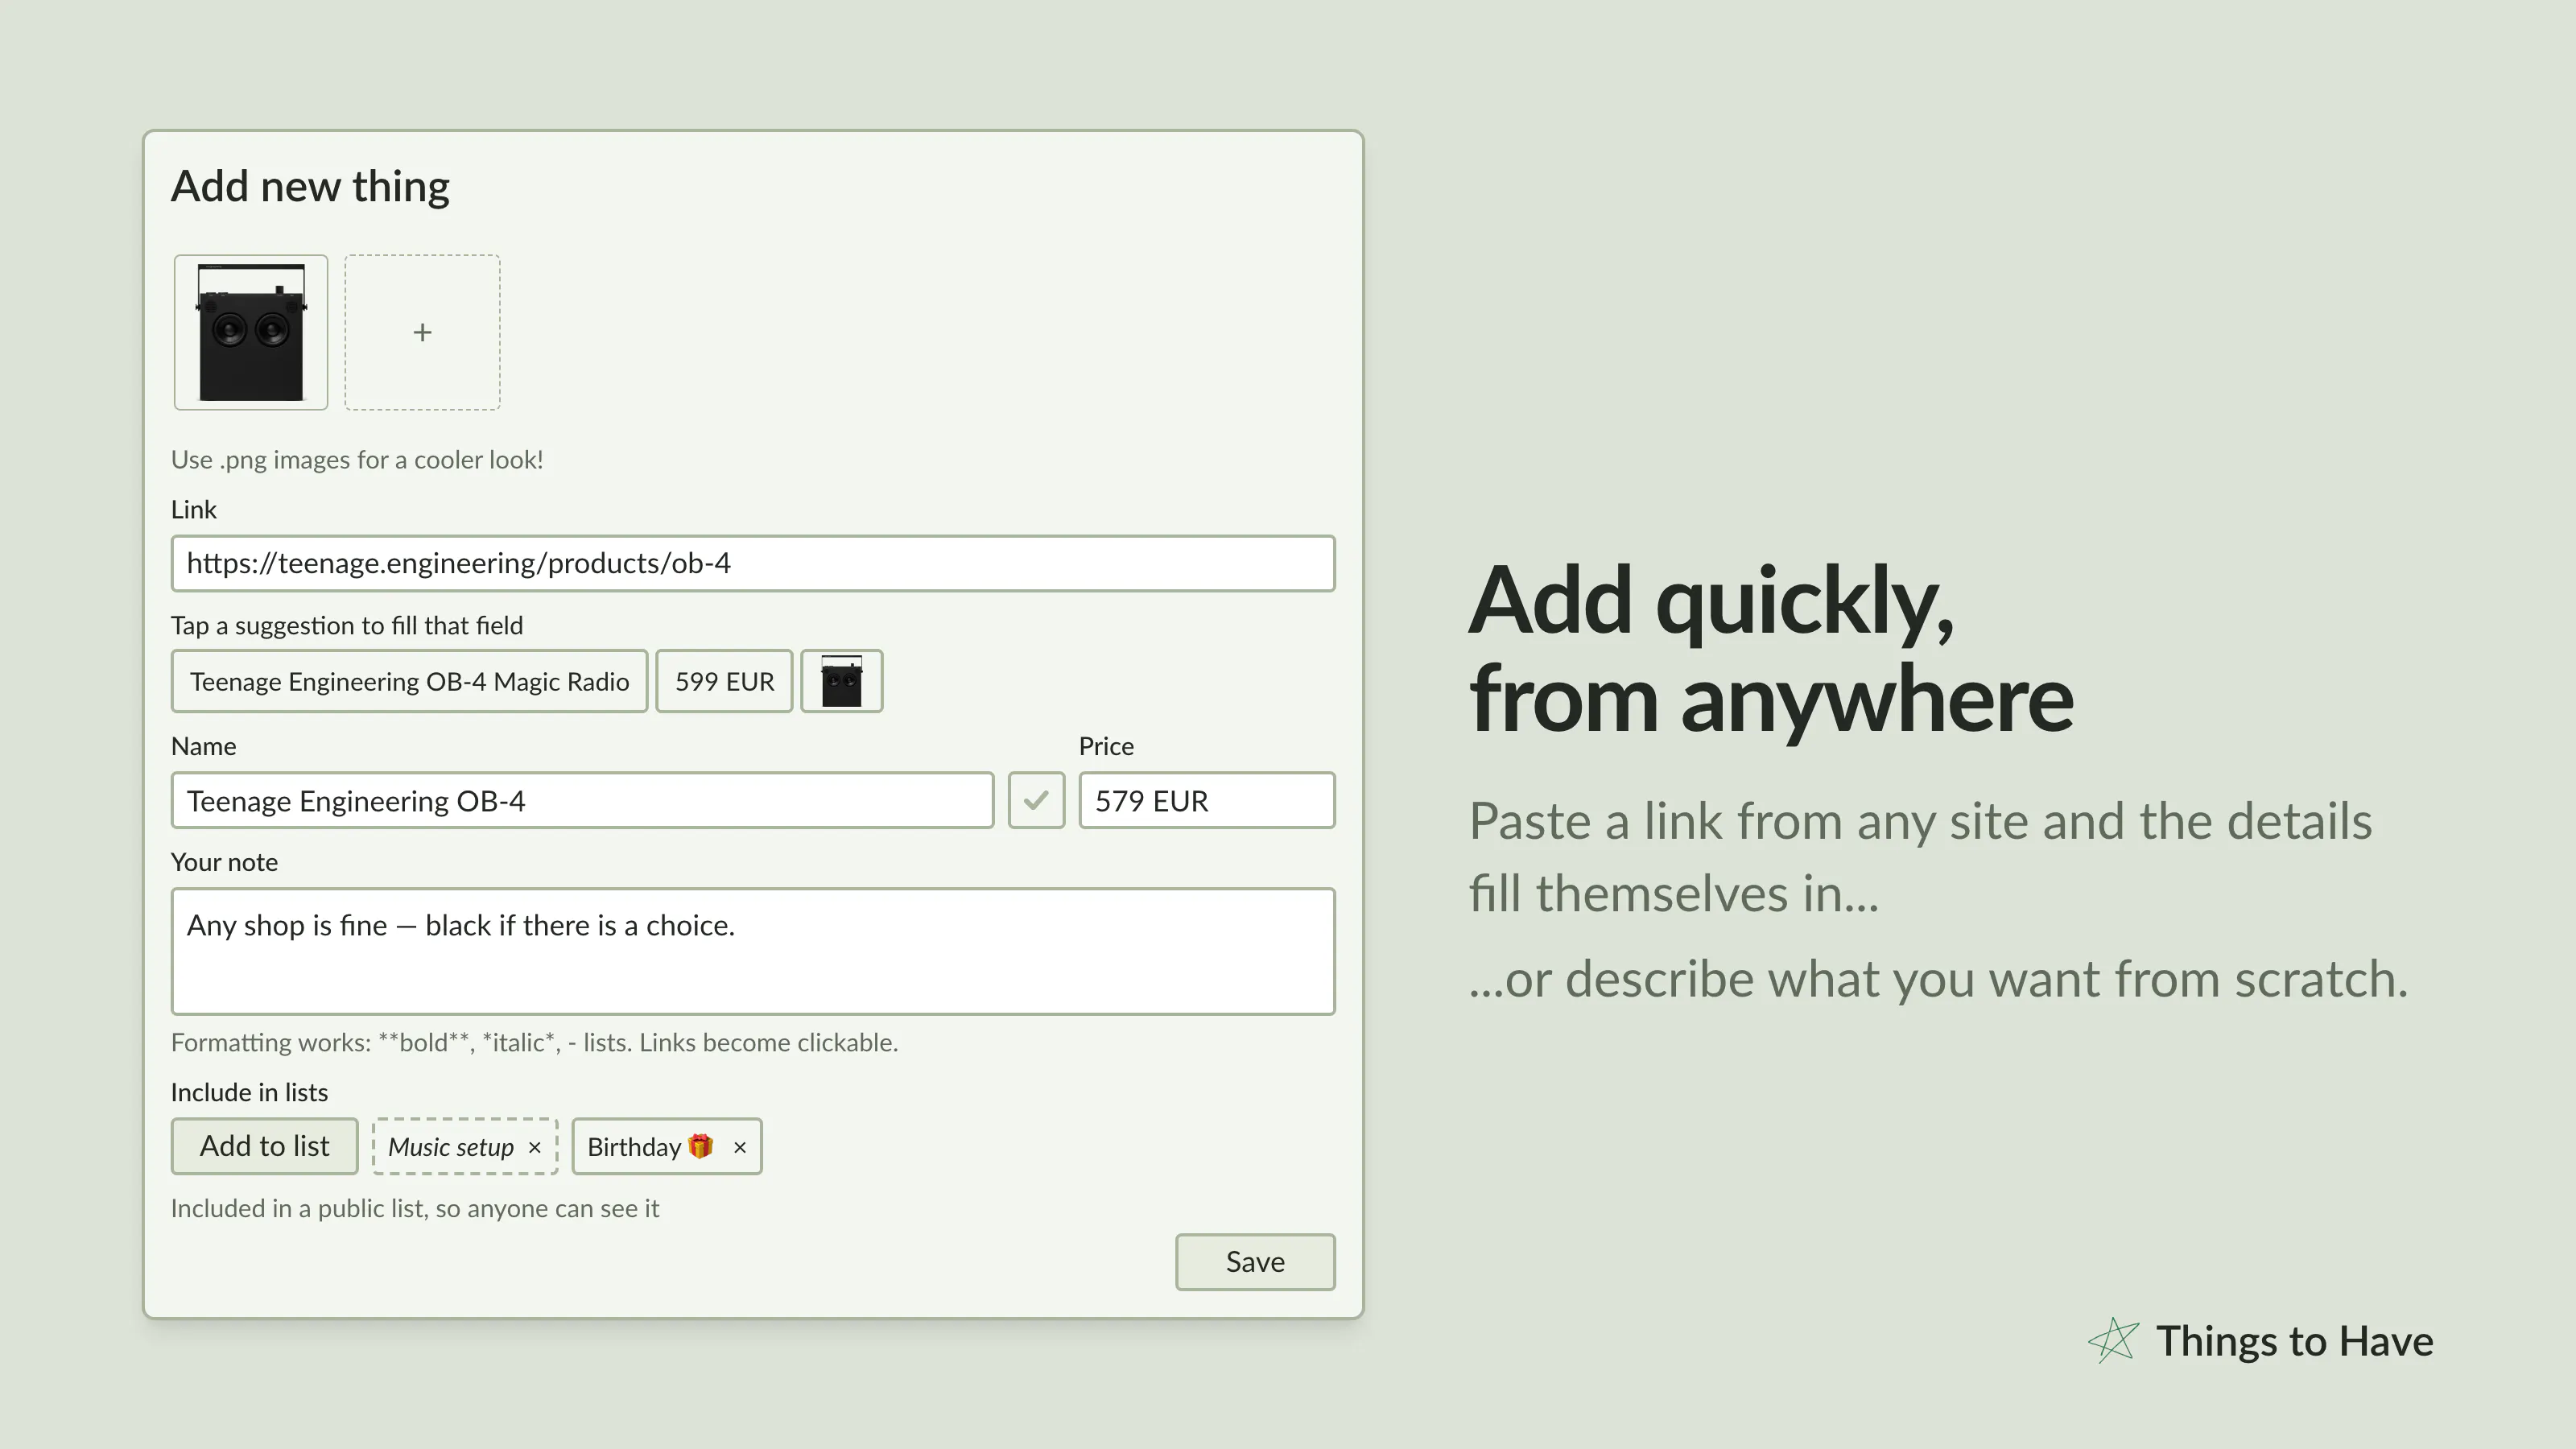Viewport: 2576px width, 1449px height.
Task: Toggle the green checkmark next to Name
Action: [1036, 800]
